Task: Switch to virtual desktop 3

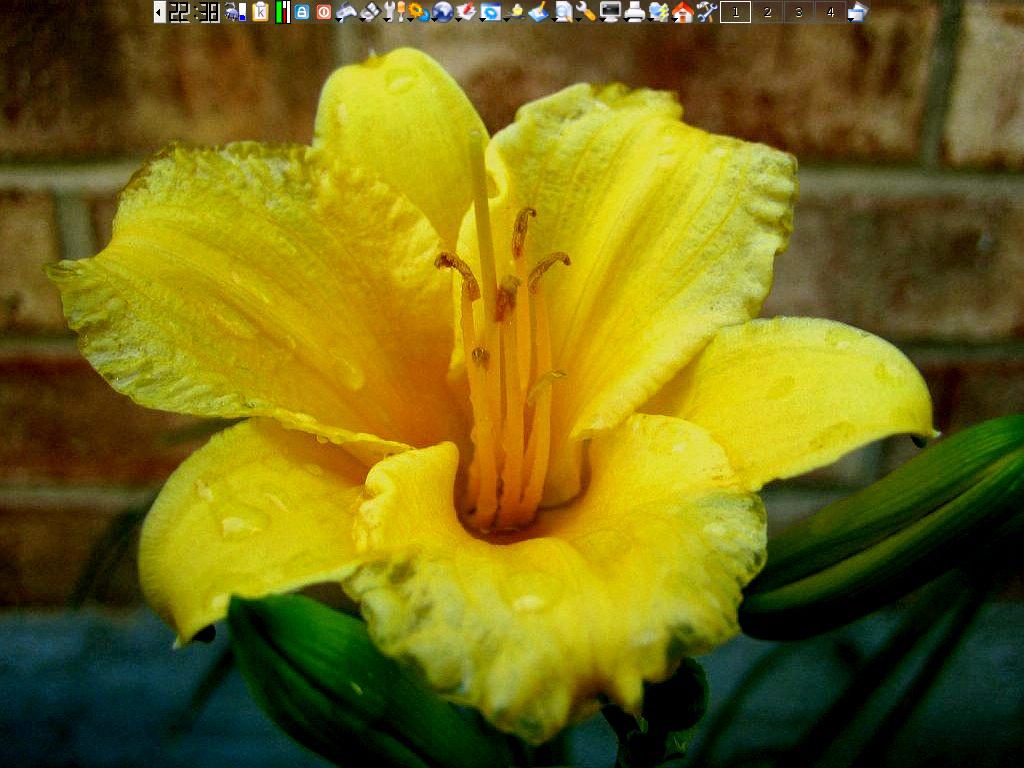Action: 799,12
